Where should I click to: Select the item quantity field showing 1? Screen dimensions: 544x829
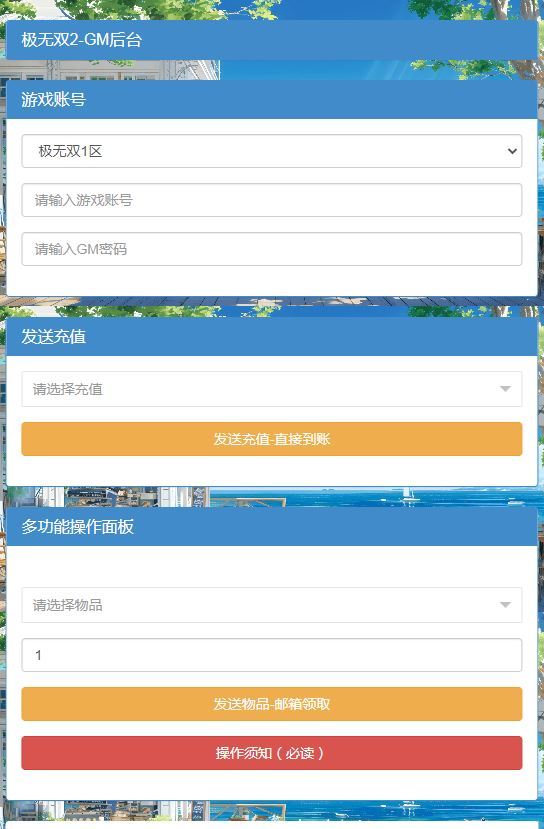tap(272, 655)
